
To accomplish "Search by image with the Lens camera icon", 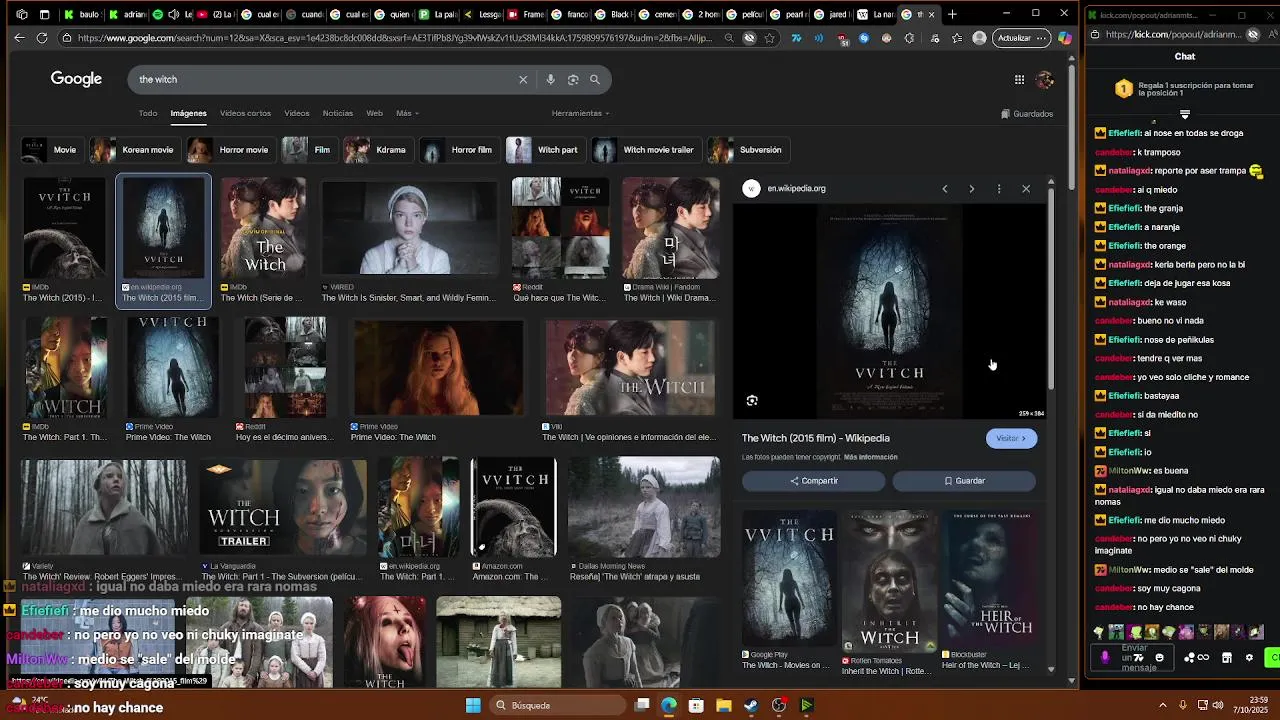I will point(573,80).
